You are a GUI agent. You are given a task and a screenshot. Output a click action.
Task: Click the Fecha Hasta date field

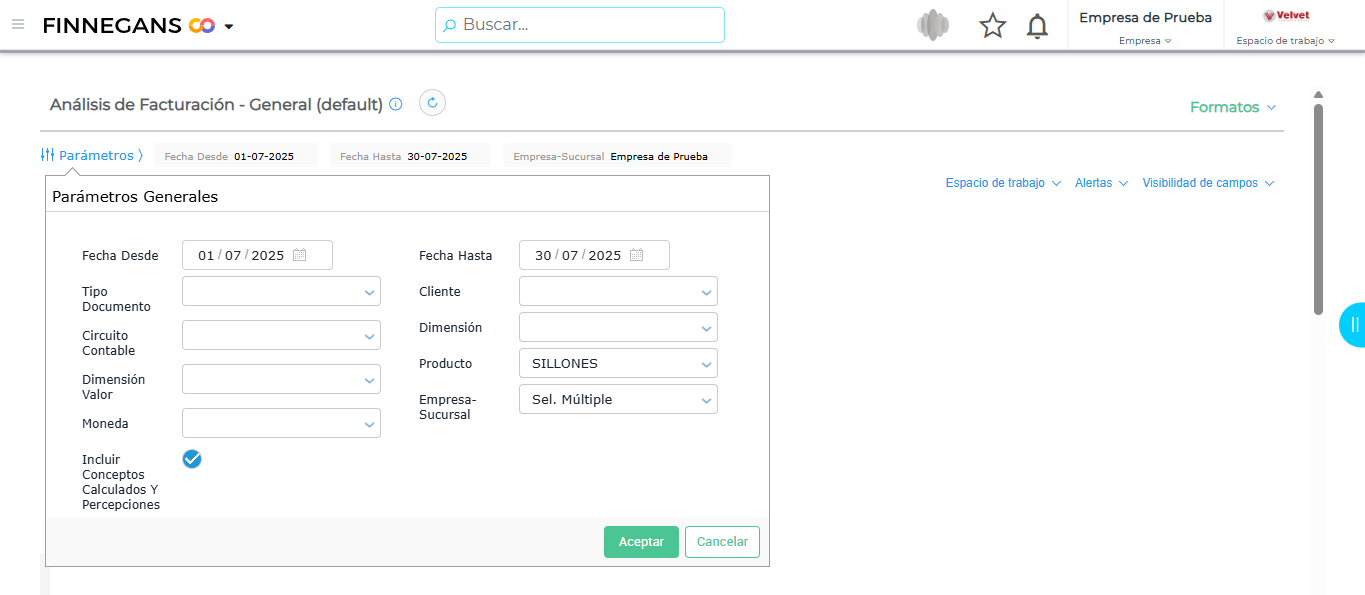594,255
